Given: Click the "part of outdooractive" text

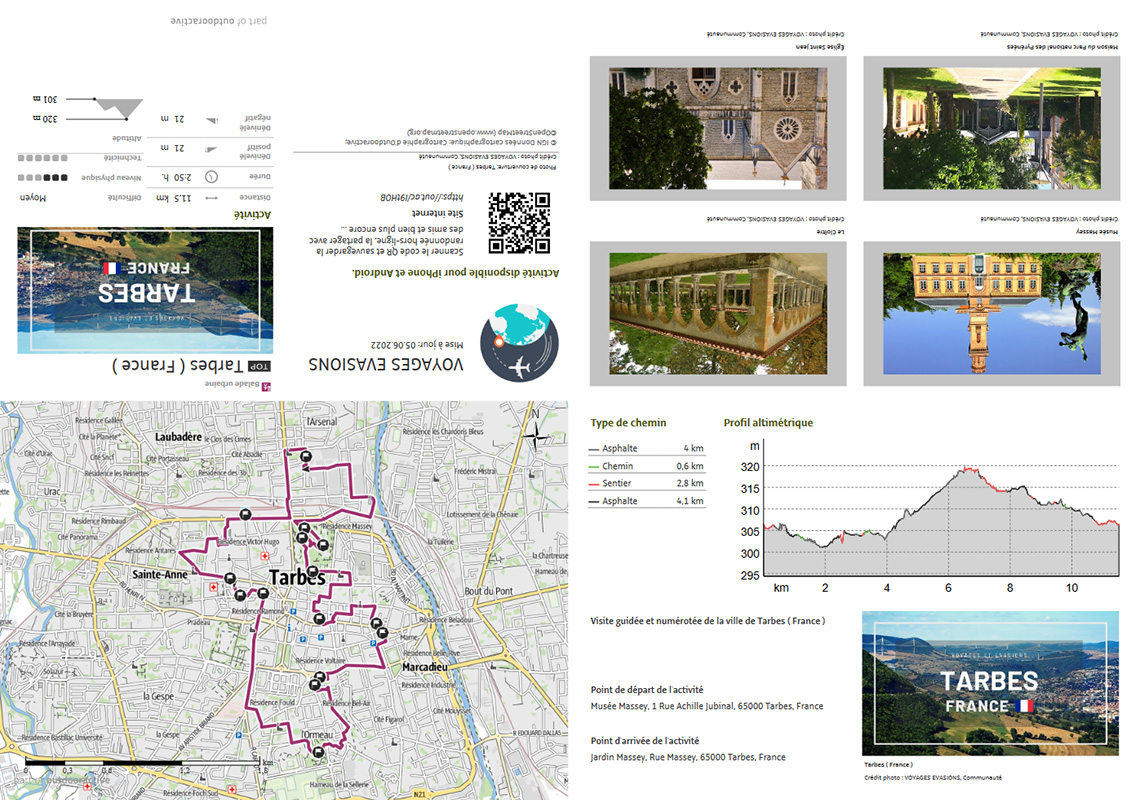Looking at the screenshot, I should 219,20.
